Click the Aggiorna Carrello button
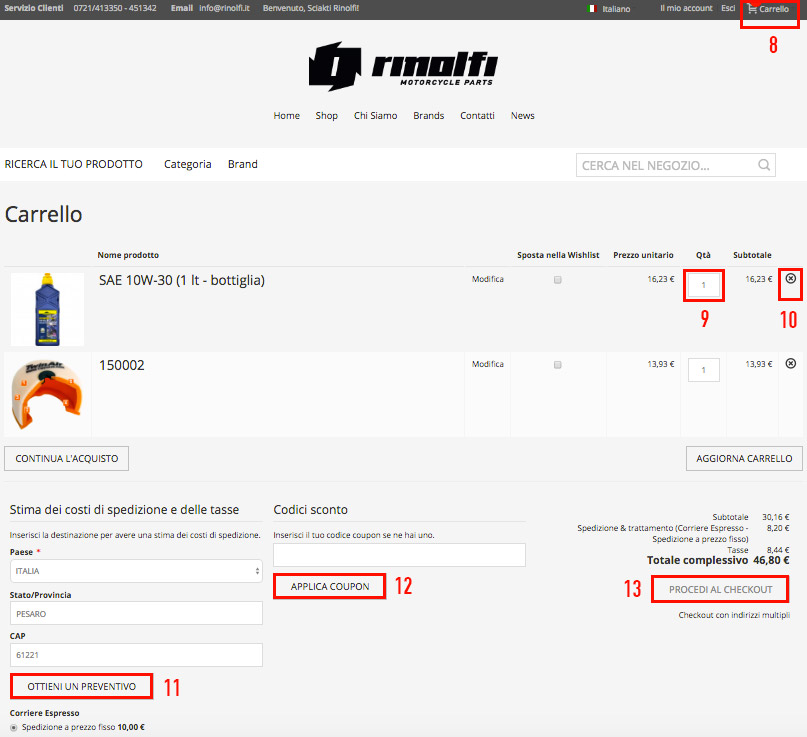This screenshot has height=737, width=807. point(744,459)
